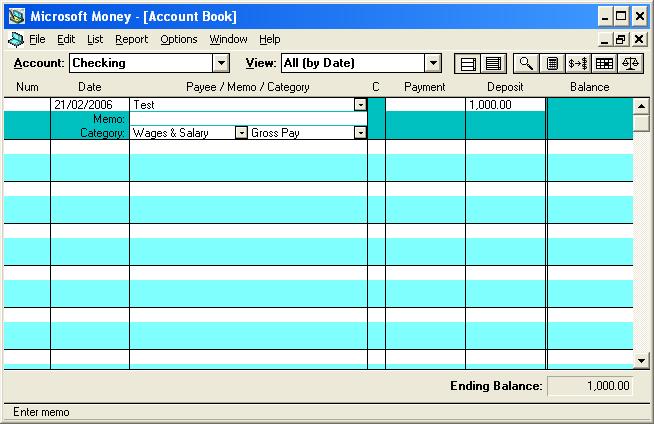
Task: Close the inner Account Book window
Action: [639, 40]
